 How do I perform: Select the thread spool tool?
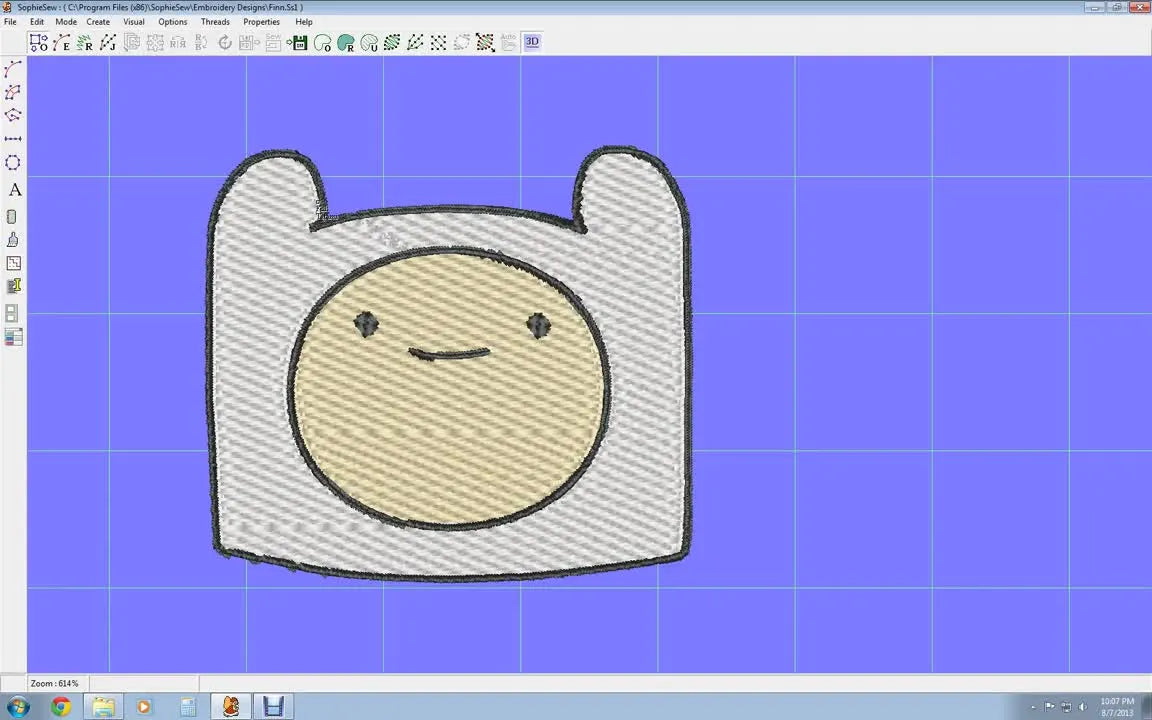(x=12, y=217)
